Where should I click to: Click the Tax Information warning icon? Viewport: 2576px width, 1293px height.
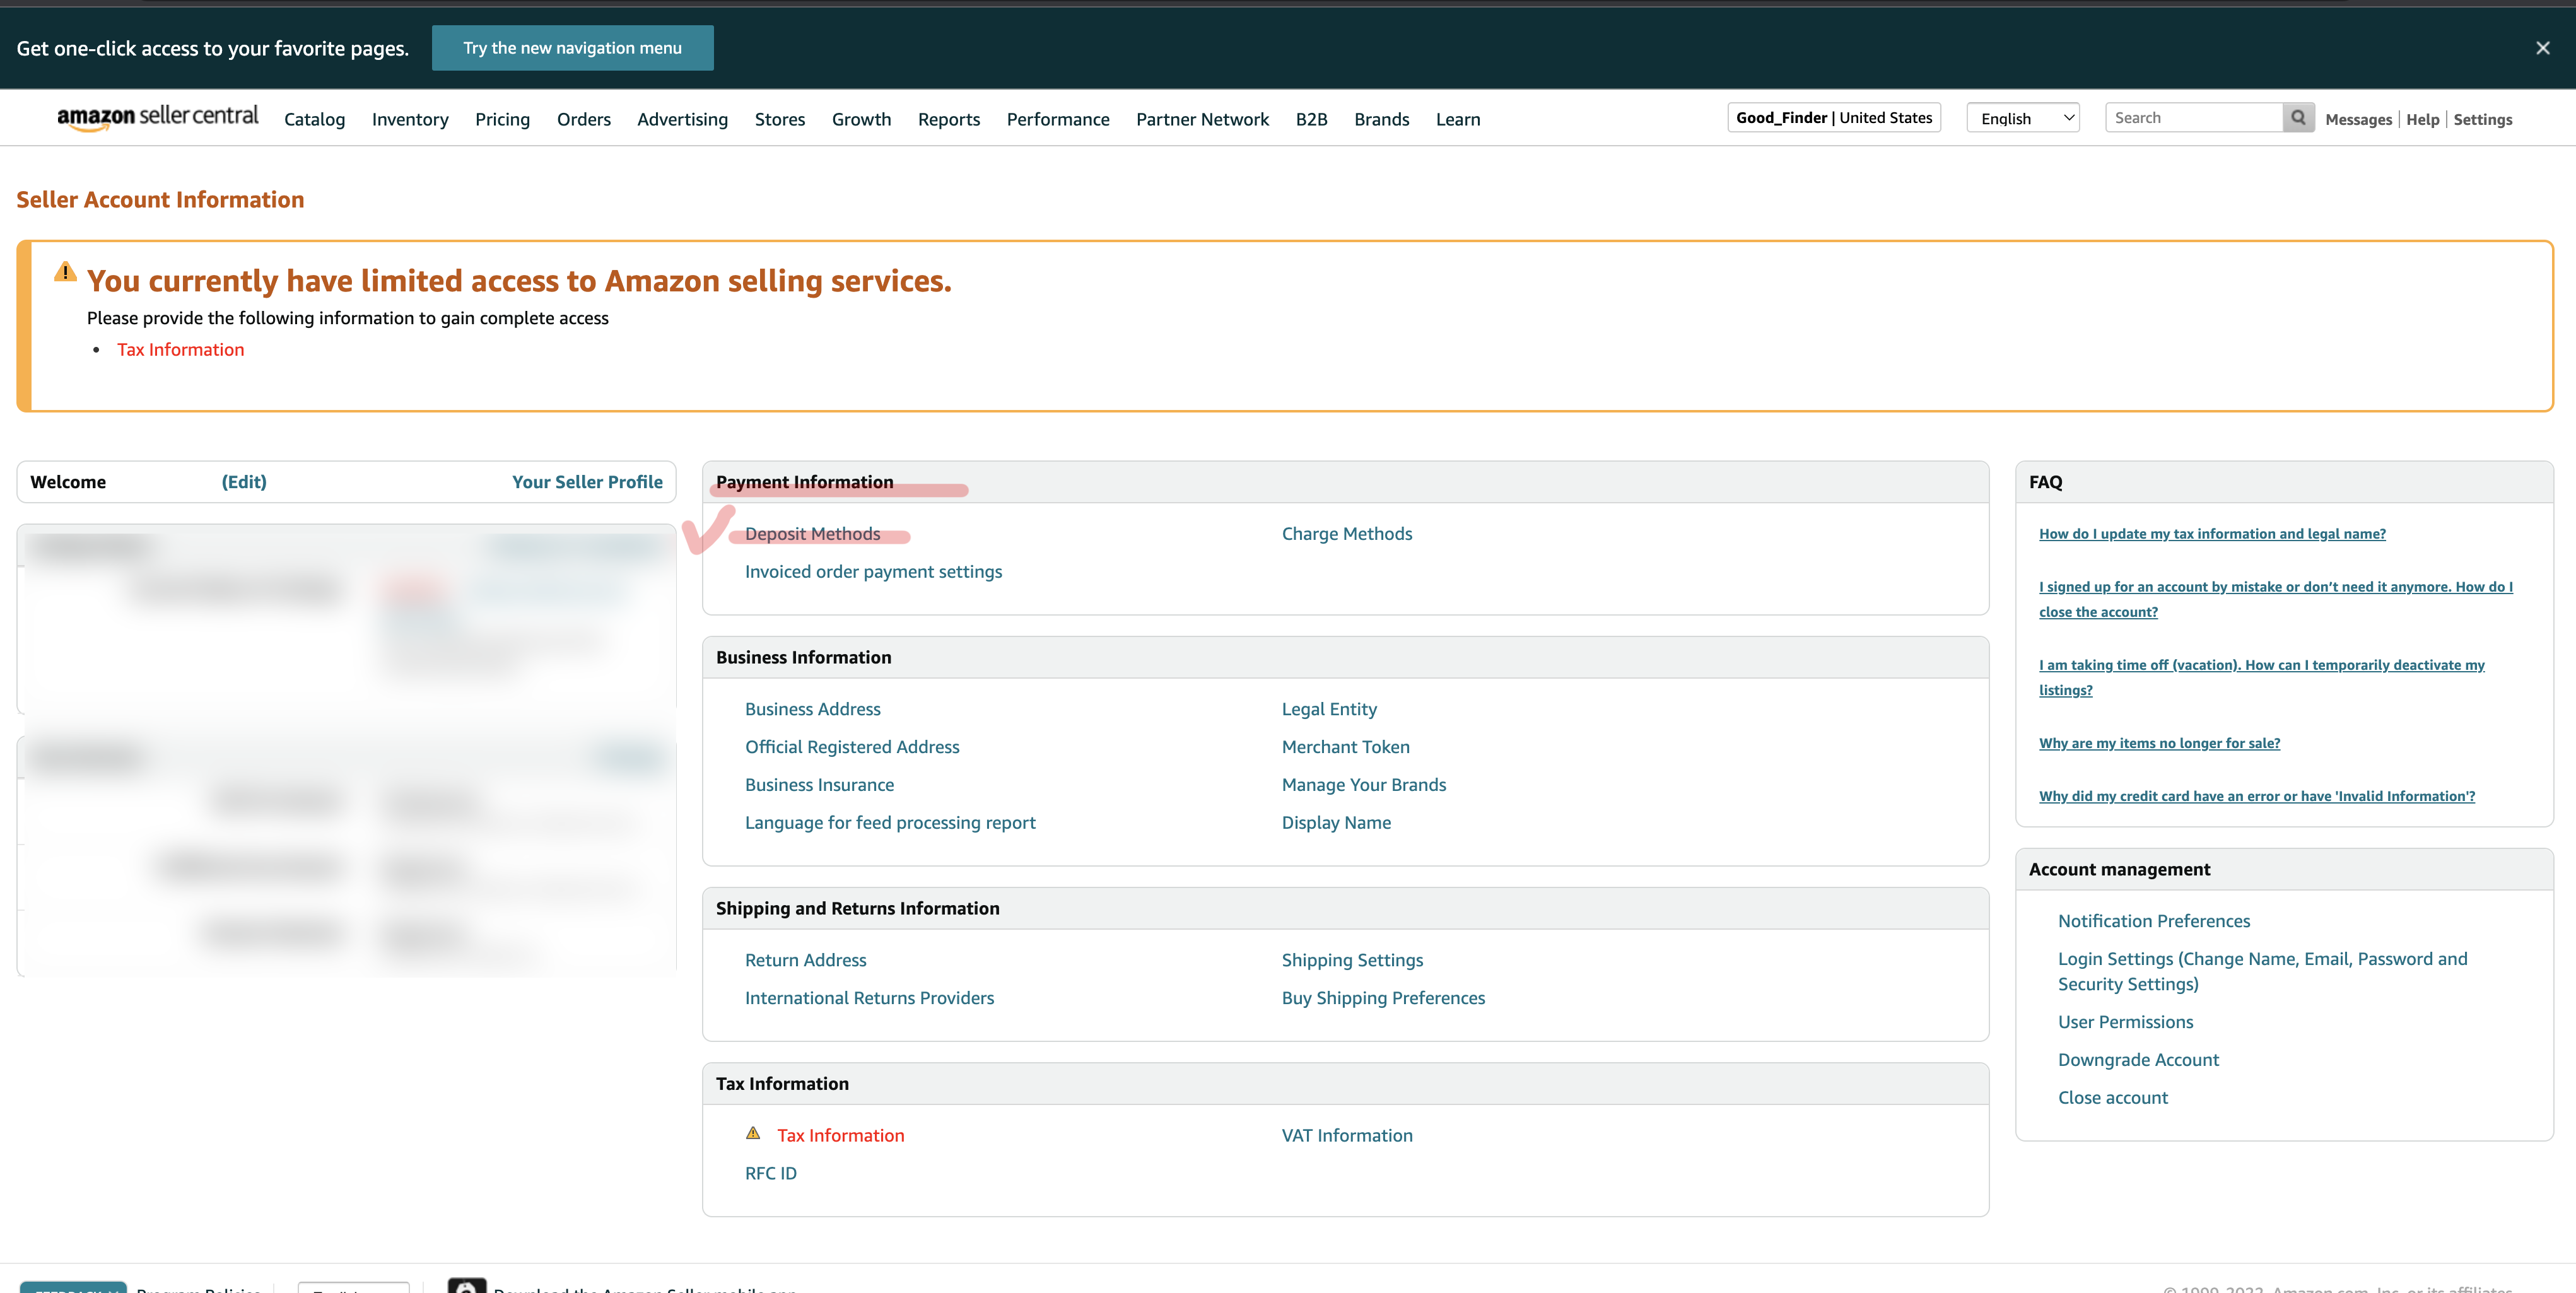coord(753,1134)
